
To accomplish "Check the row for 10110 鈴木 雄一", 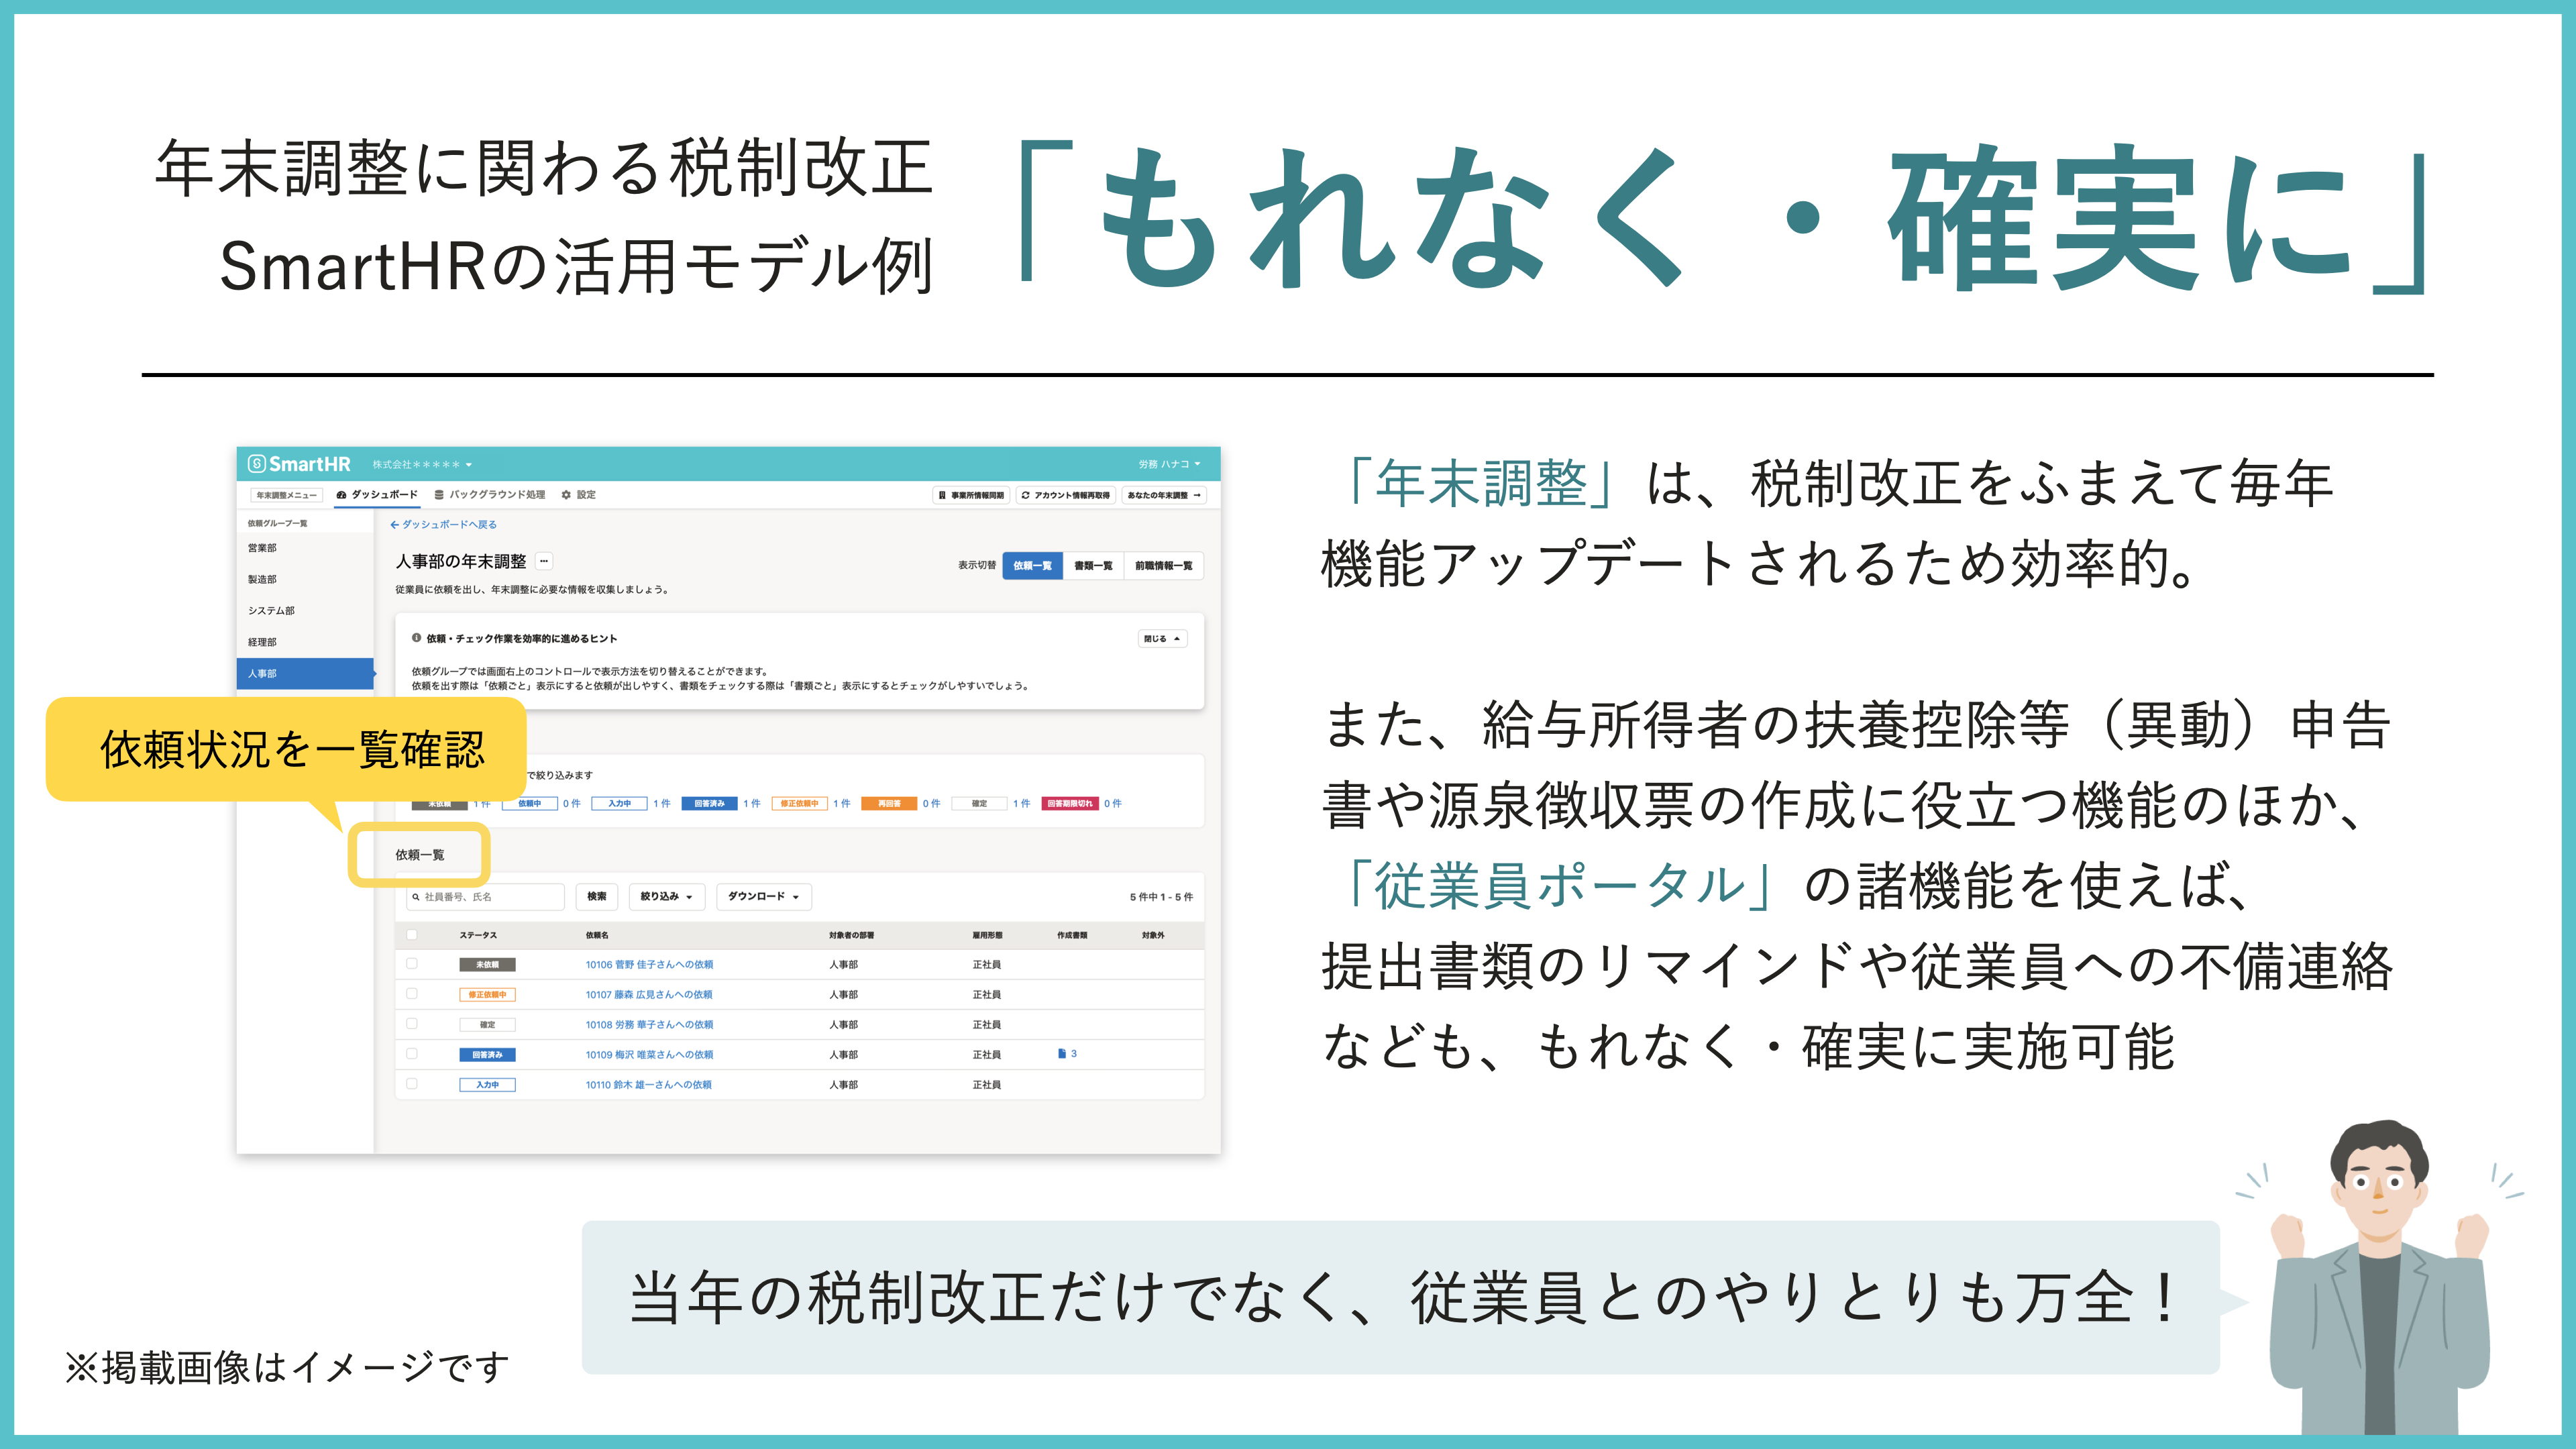I will coord(412,1084).
